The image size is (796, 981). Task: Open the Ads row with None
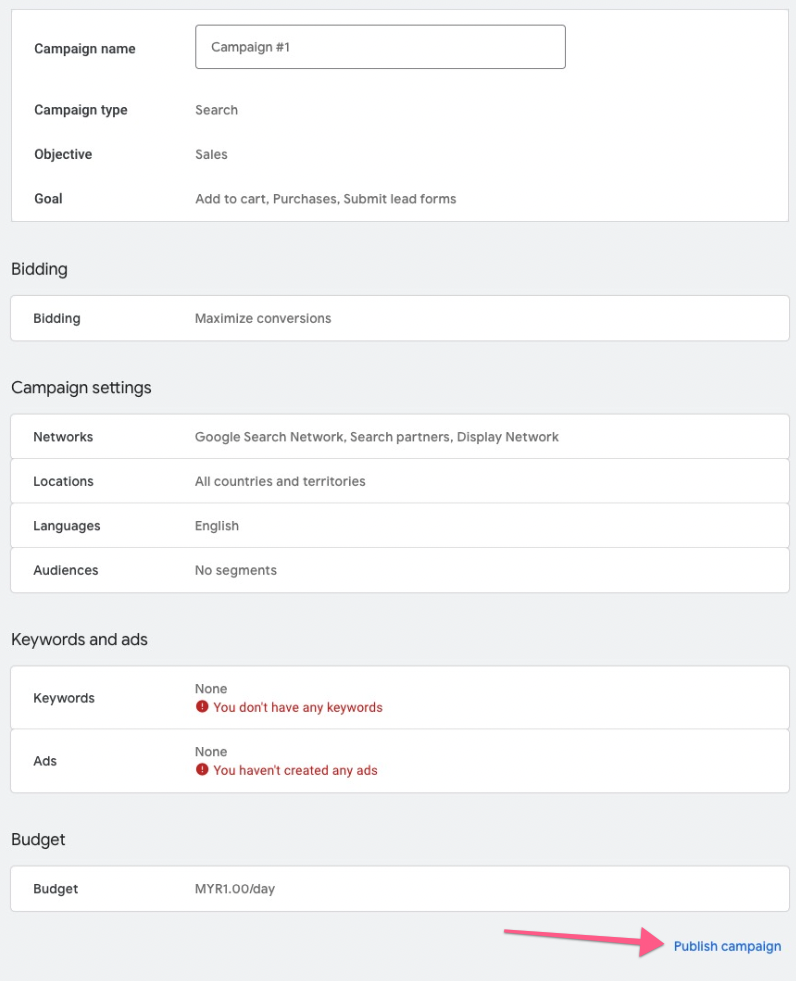[400, 761]
